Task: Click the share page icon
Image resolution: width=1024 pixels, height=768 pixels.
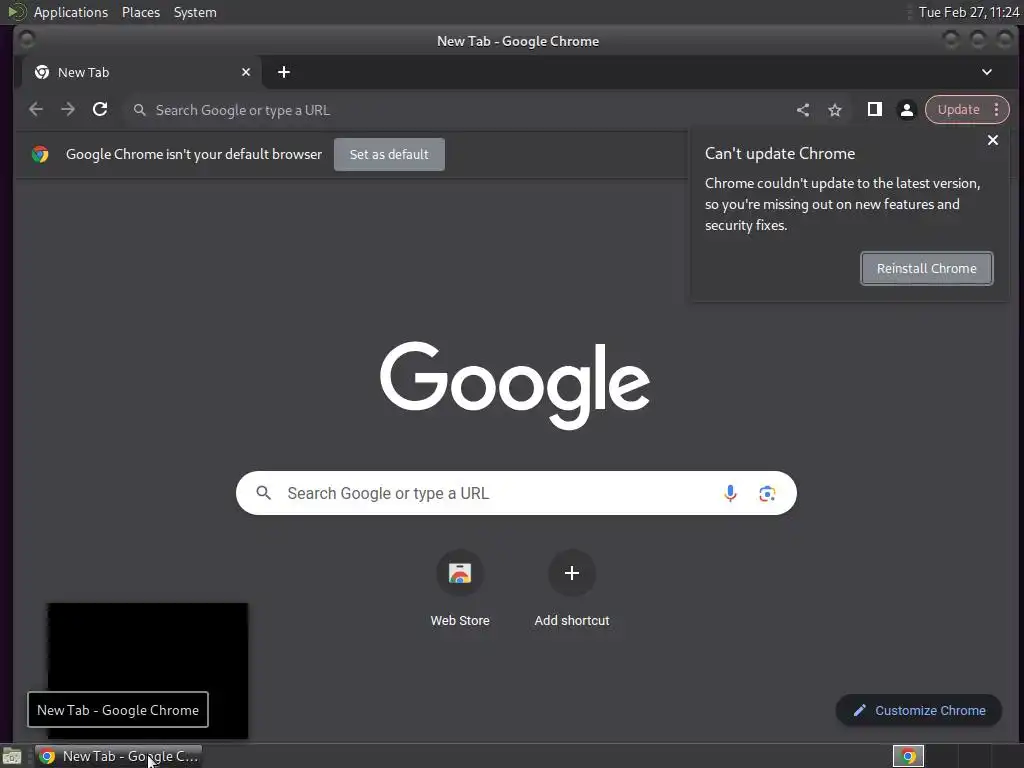Action: [803, 110]
